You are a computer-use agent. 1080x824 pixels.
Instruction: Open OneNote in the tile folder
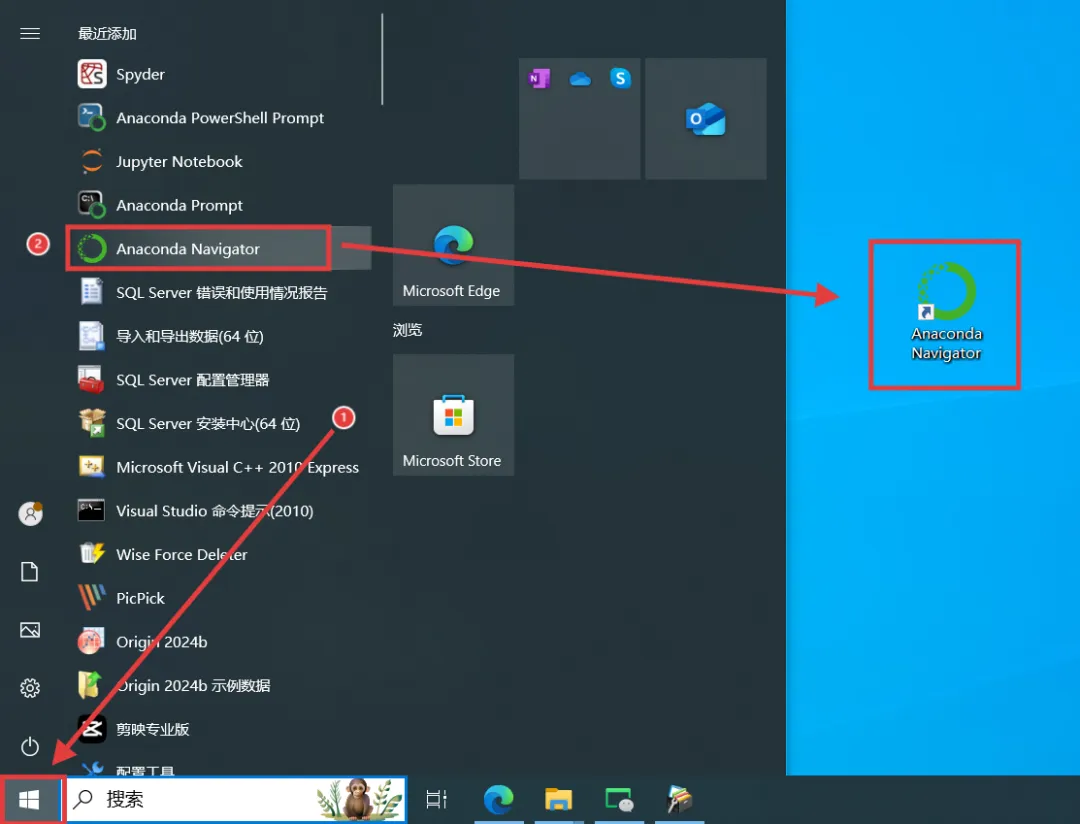539,79
